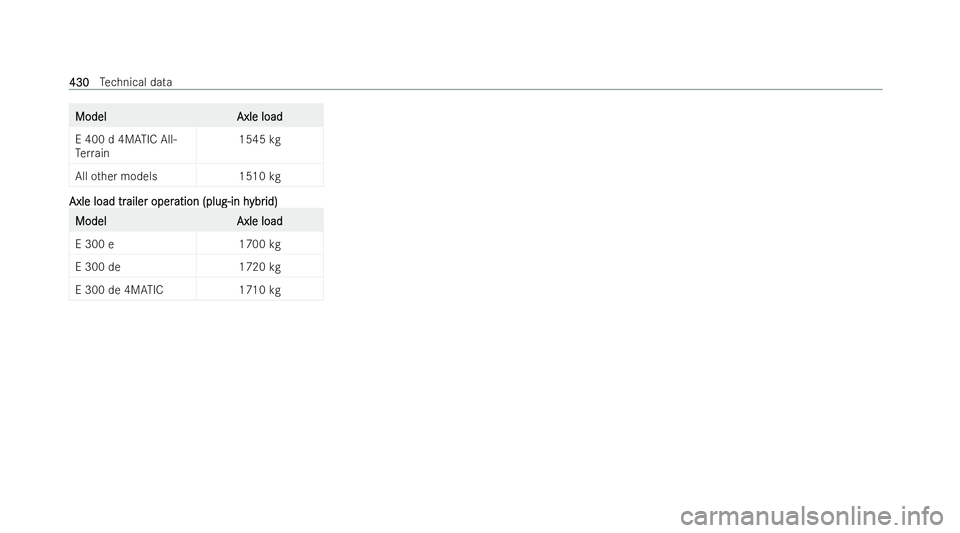Click the Axle load trailer operation heading
Screen dimensions: 960x533
click(173, 201)
